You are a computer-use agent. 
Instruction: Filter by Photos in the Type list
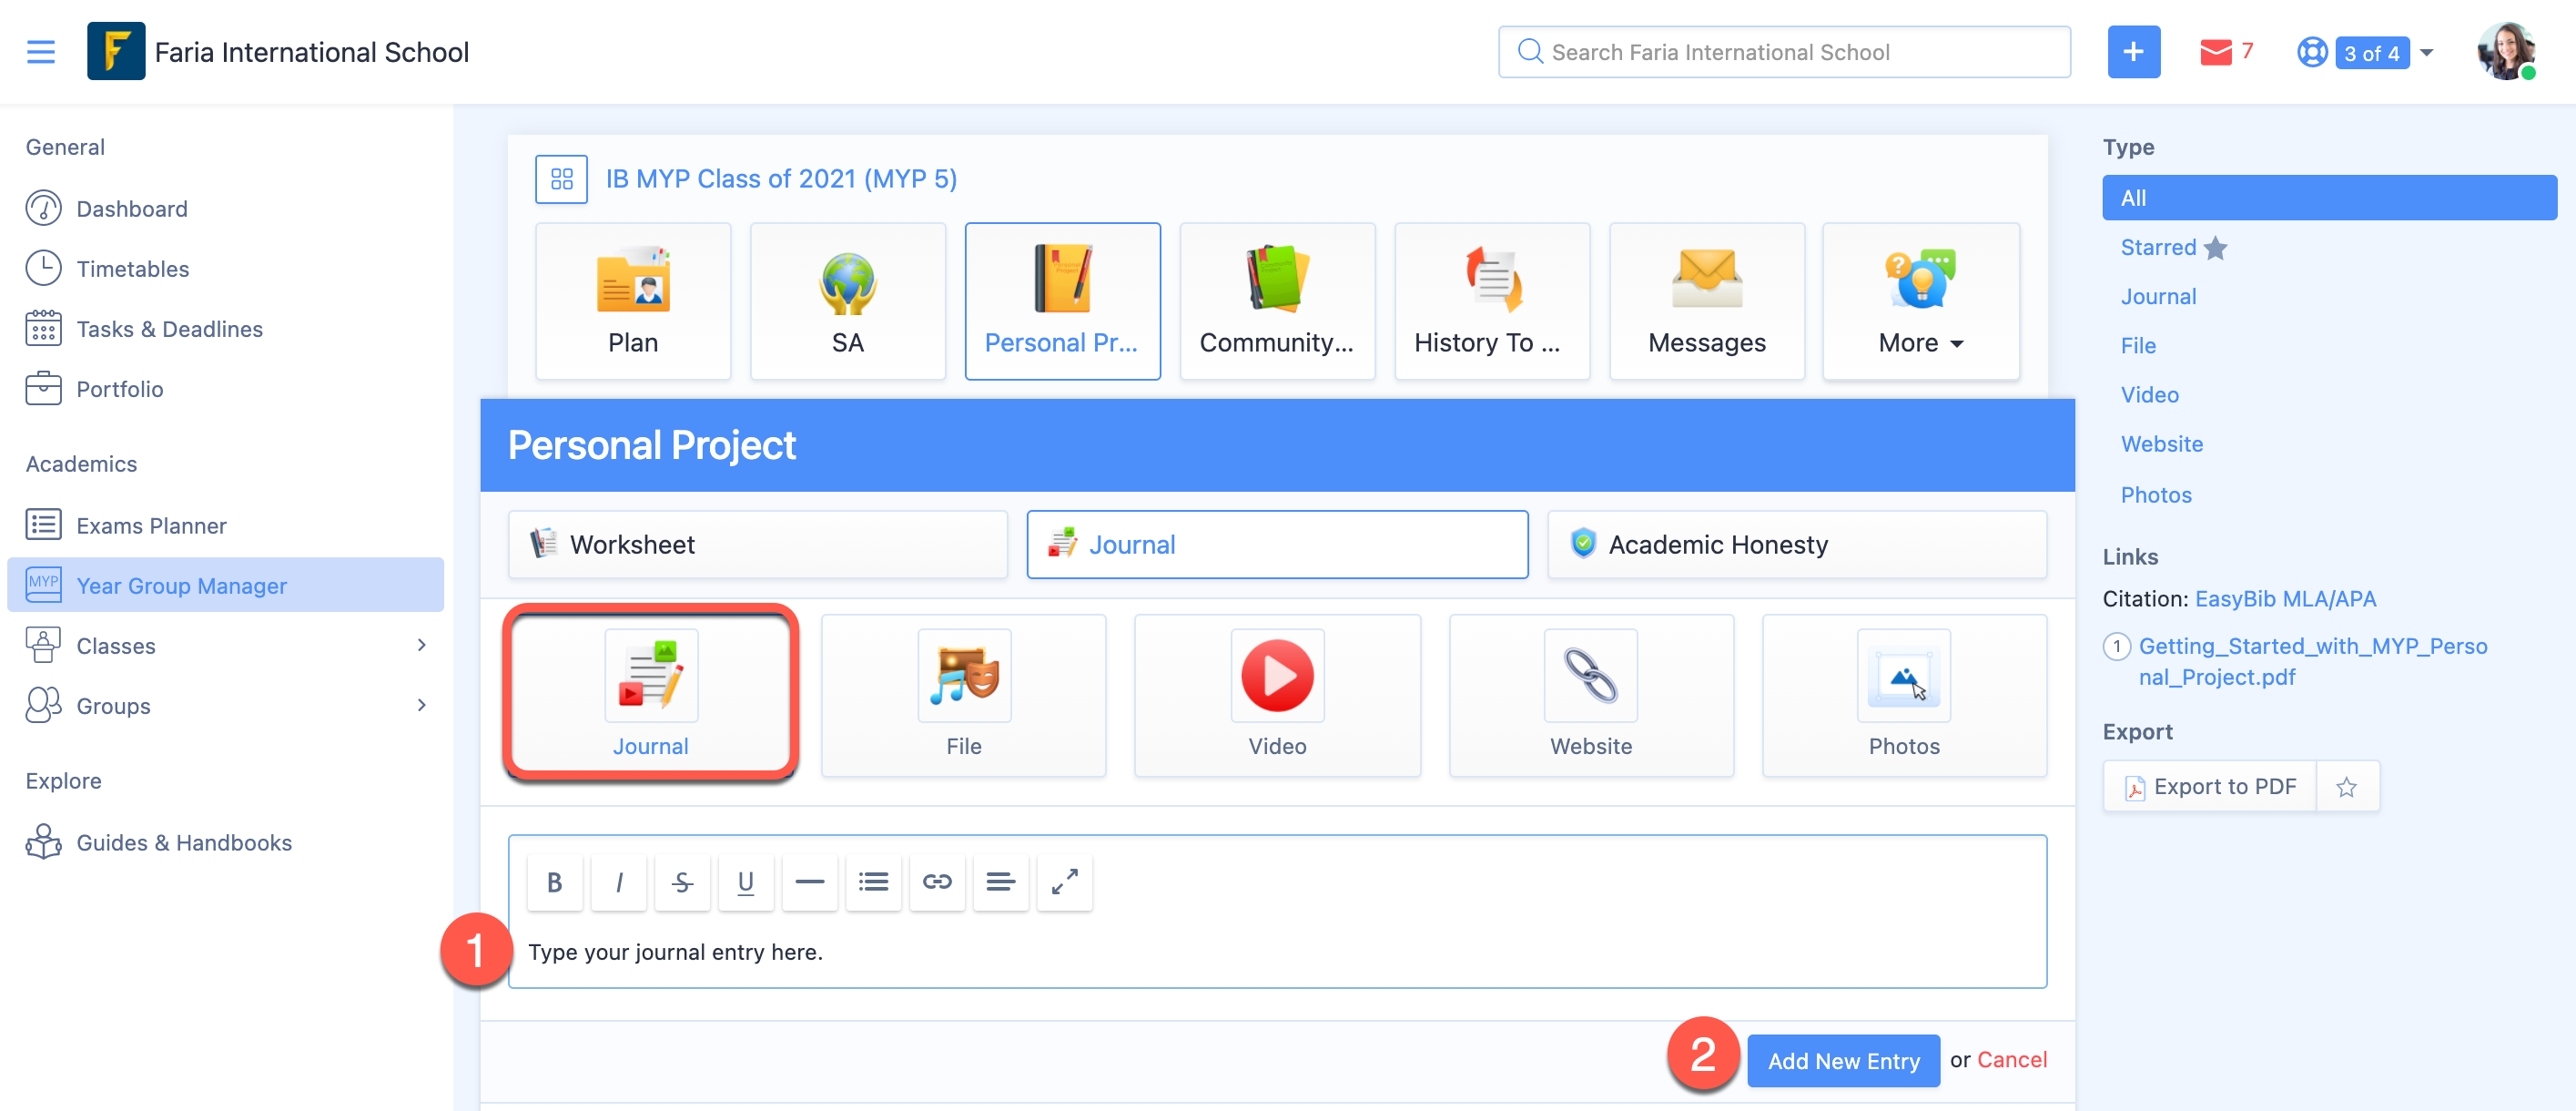pyautogui.click(x=2156, y=494)
